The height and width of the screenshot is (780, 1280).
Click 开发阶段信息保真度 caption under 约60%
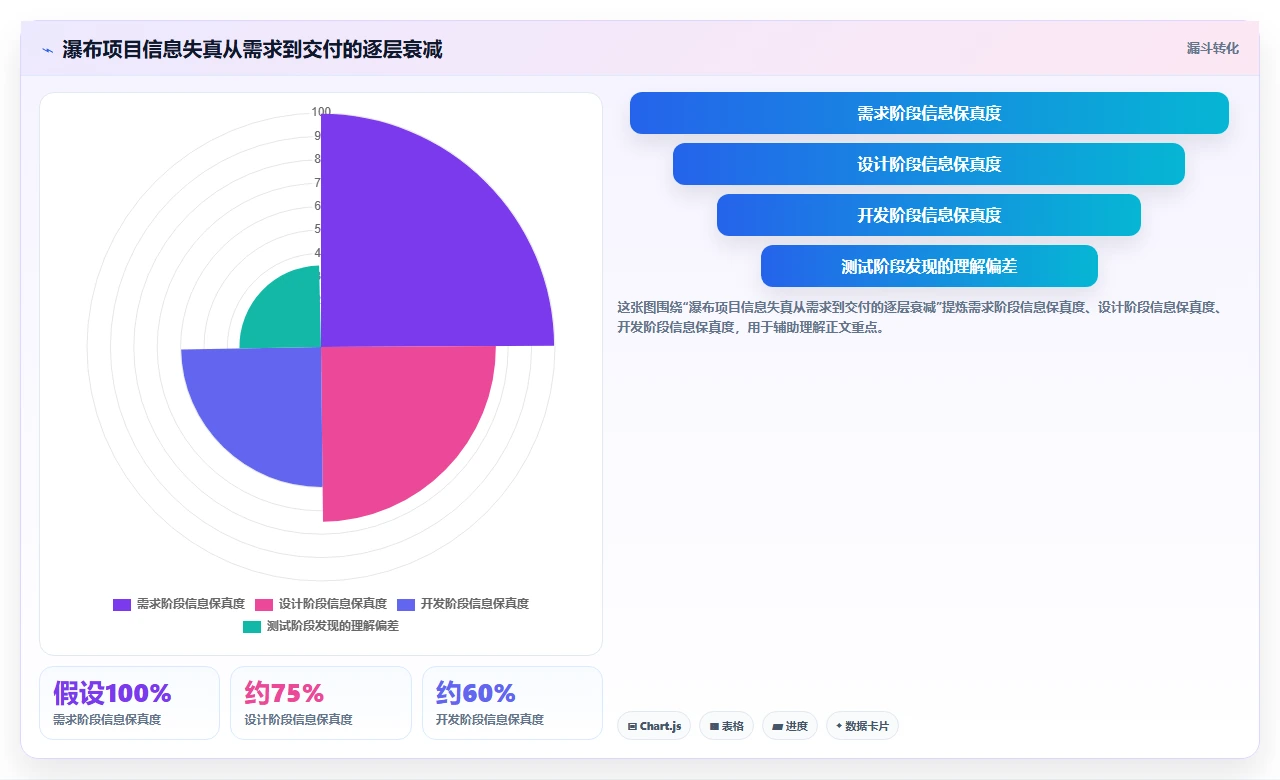click(490, 719)
